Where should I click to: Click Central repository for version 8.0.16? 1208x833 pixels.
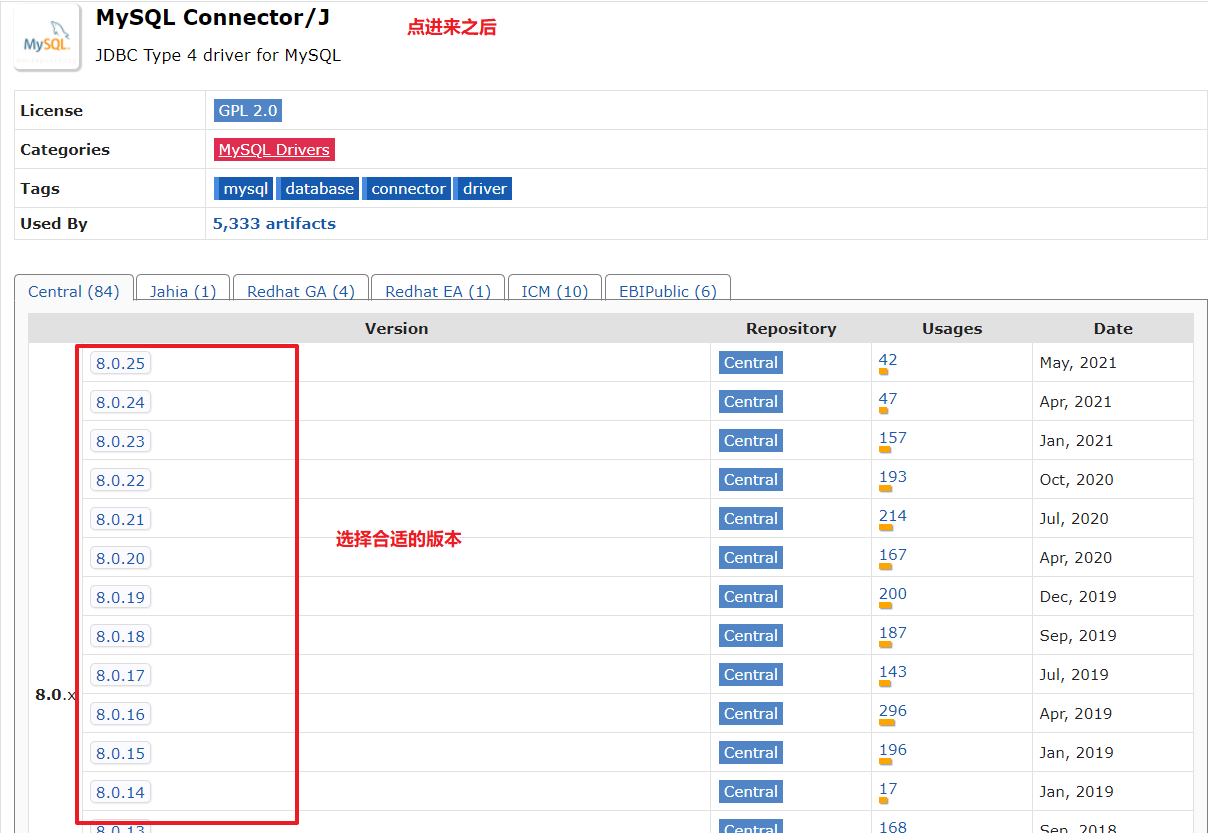[751, 713]
